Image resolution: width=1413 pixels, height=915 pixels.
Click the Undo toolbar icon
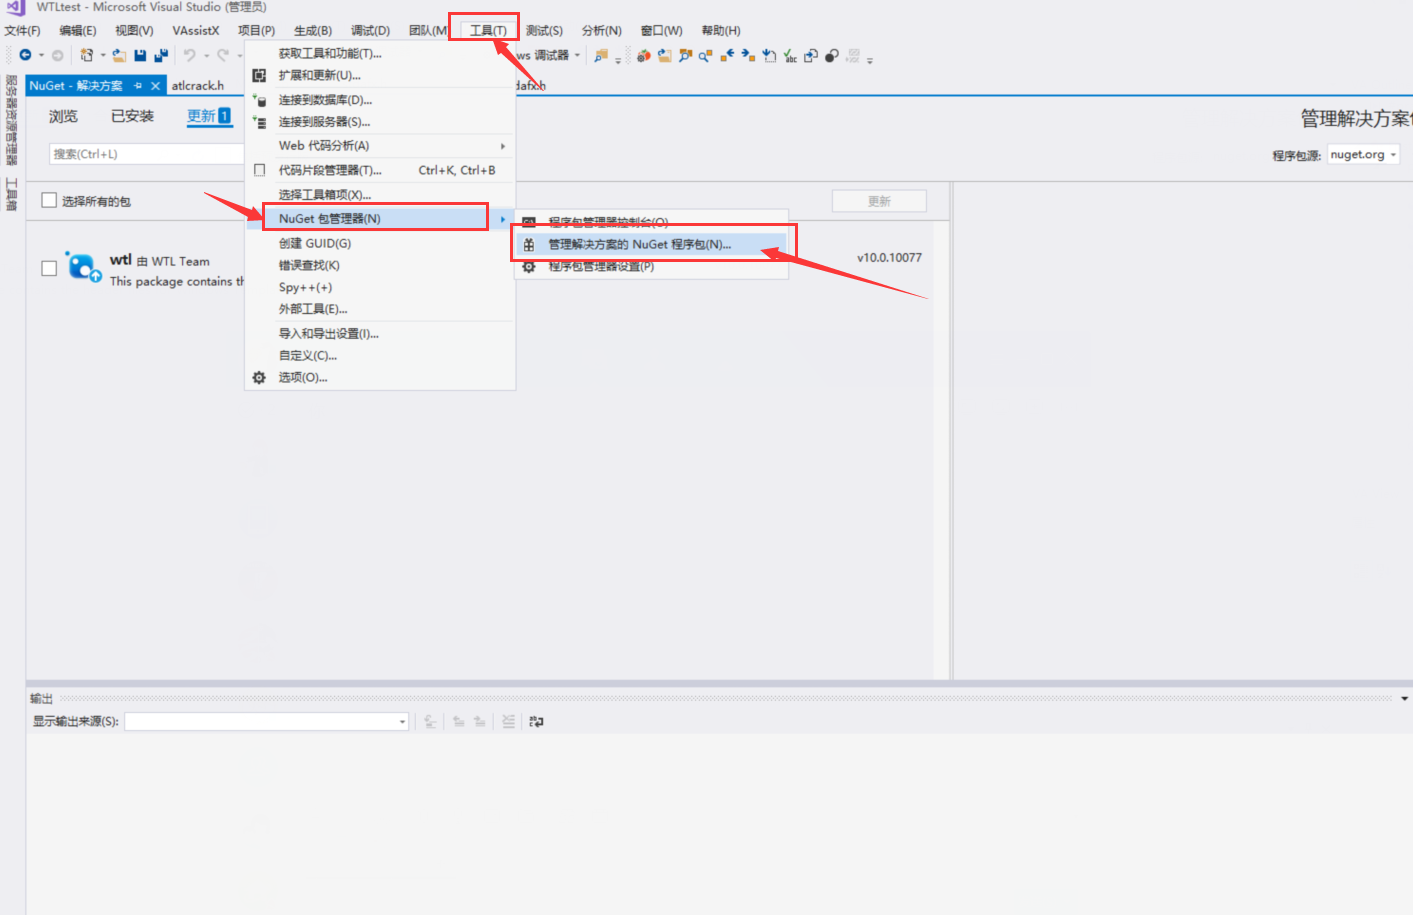click(192, 55)
